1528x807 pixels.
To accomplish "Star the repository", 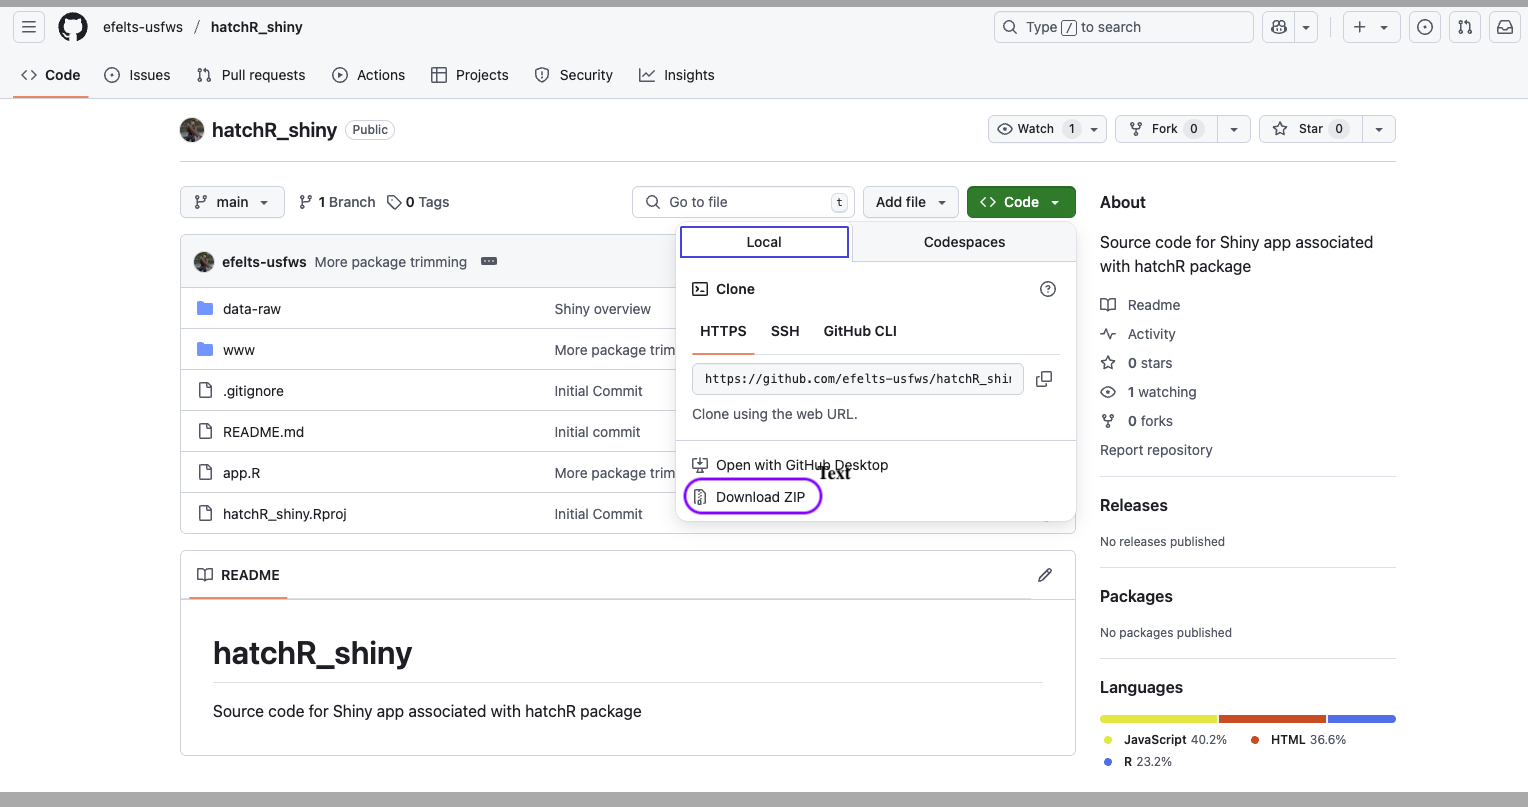I will pyautogui.click(x=1311, y=129).
